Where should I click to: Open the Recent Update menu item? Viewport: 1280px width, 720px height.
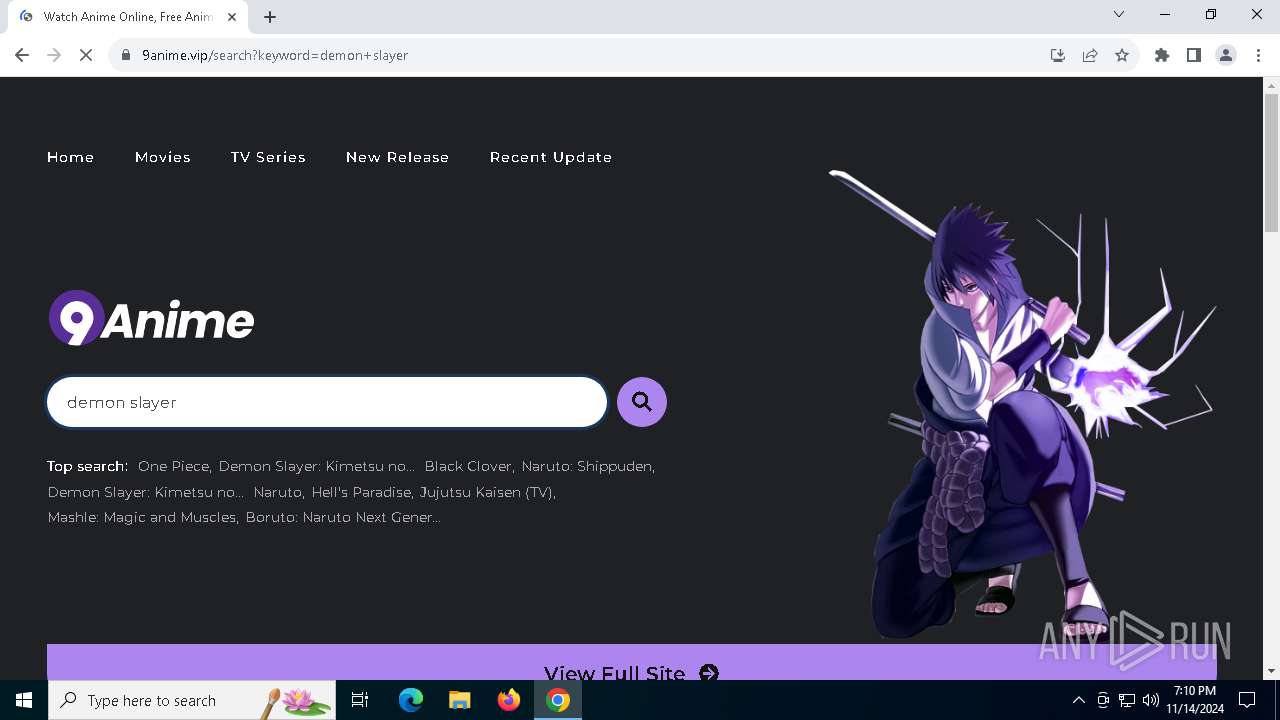coord(551,157)
